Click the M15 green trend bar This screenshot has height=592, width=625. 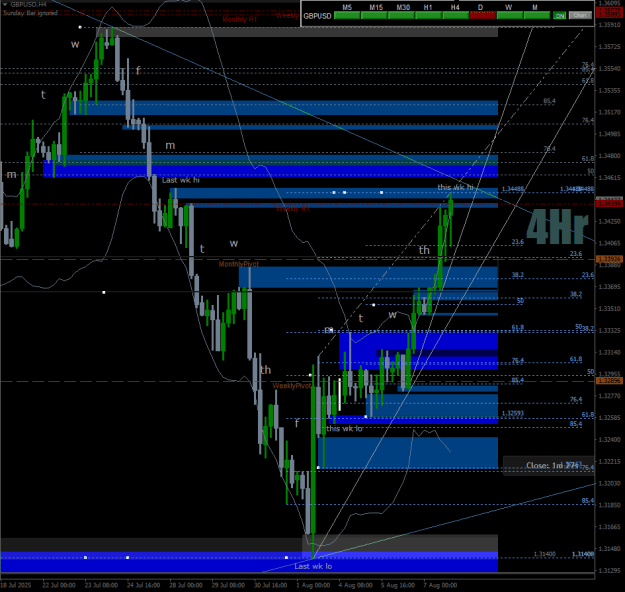coord(374,16)
